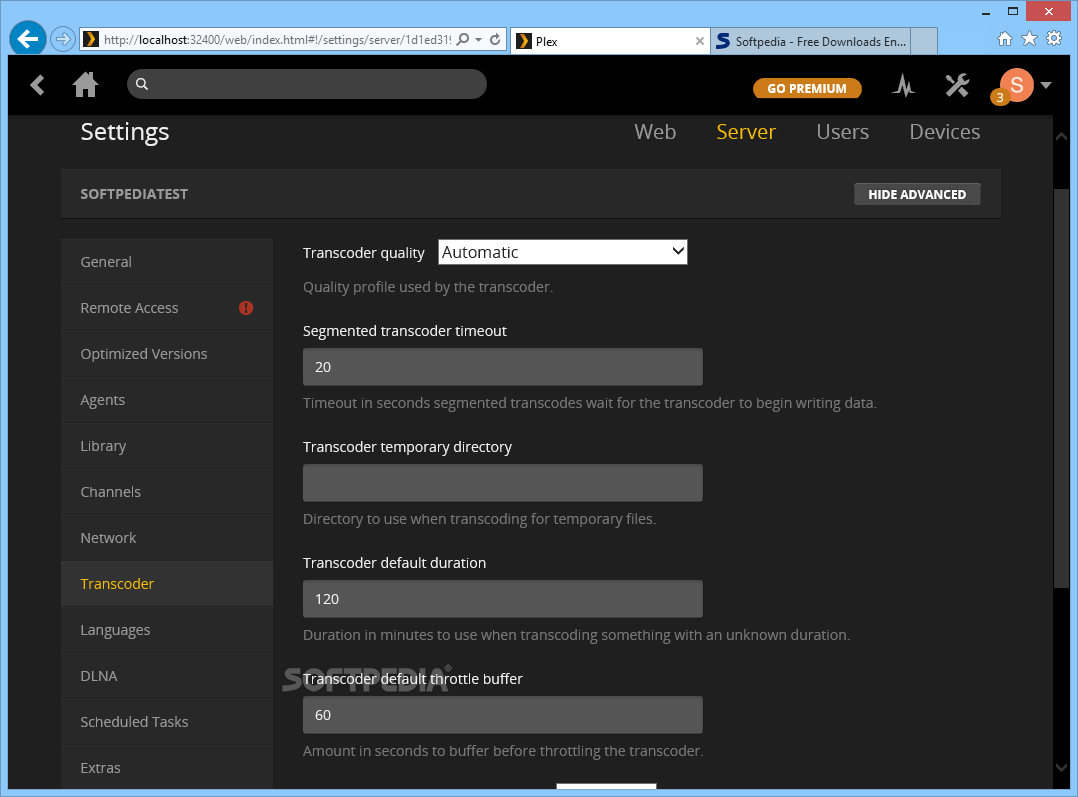Click the Segmented transcoder timeout field
The image size is (1078, 797).
click(x=503, y=367)
